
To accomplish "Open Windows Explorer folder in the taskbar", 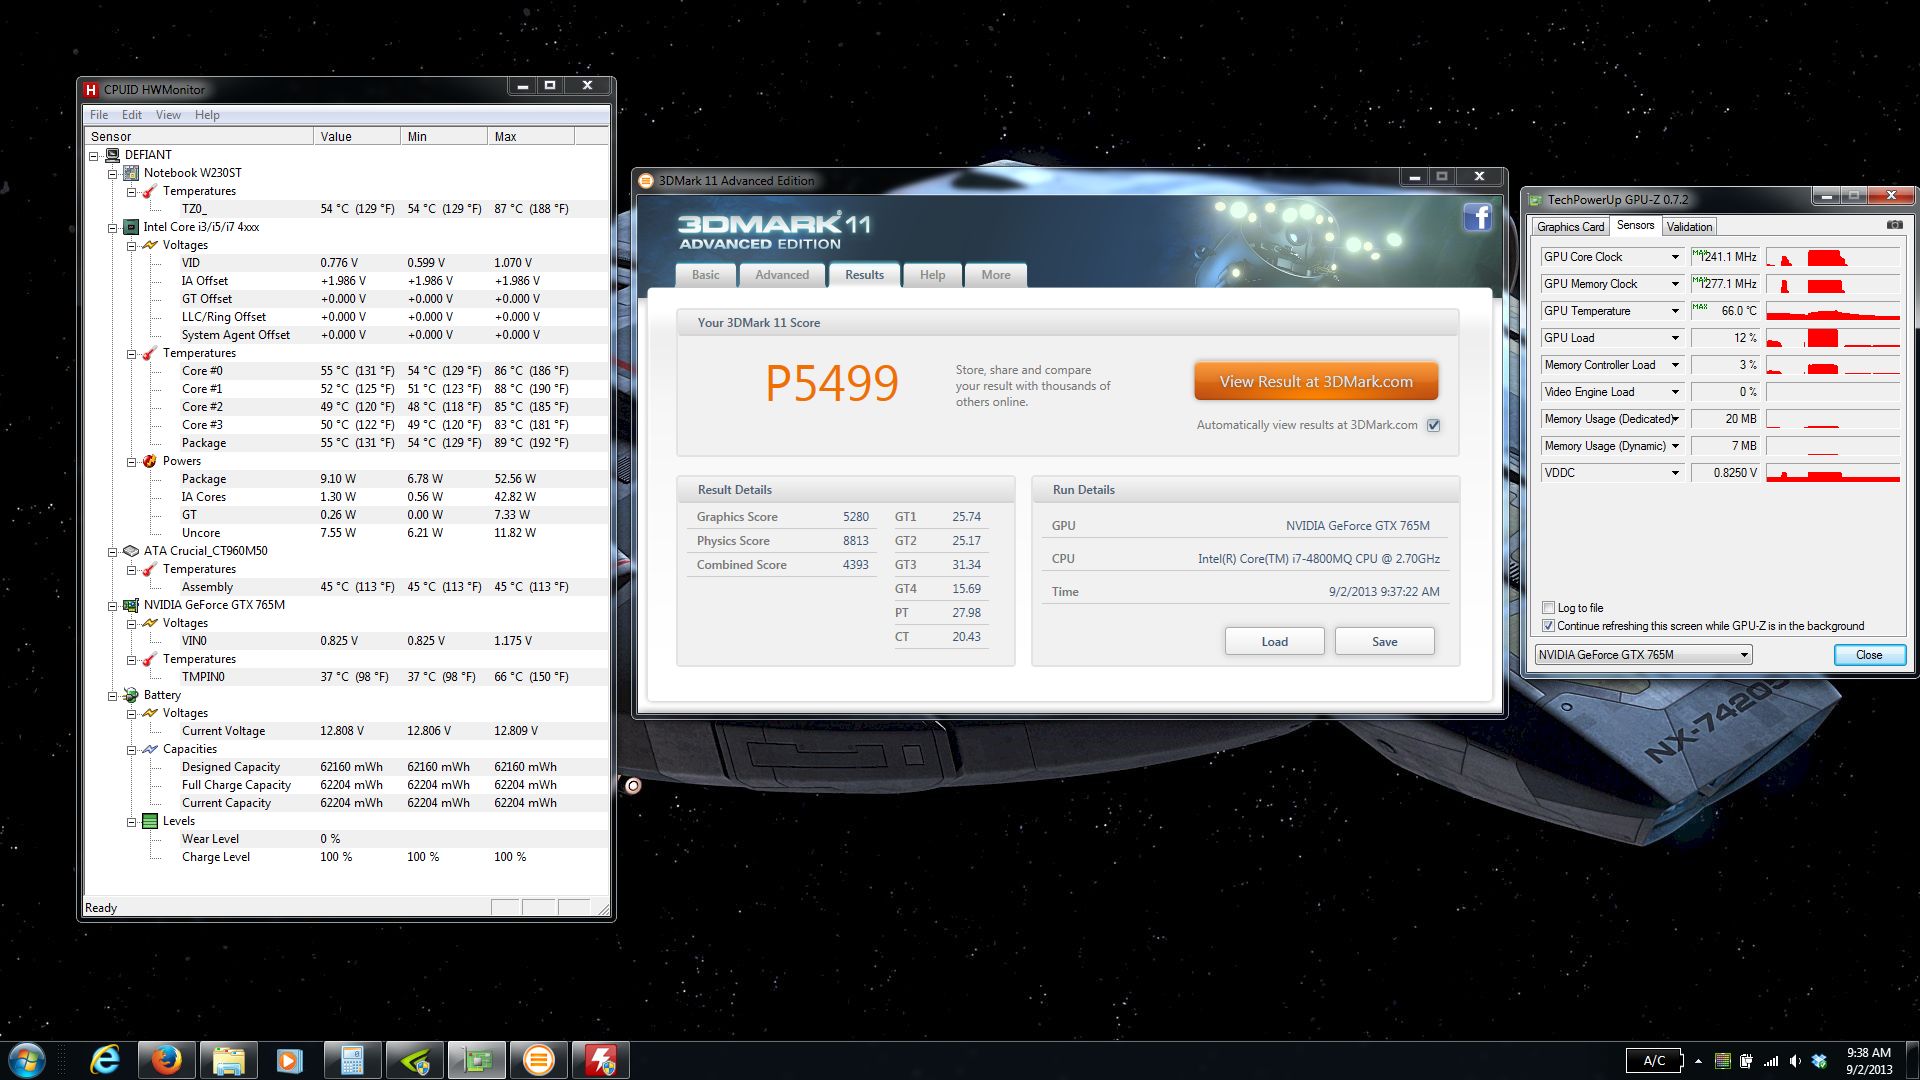I will [x=228, y=1060].
